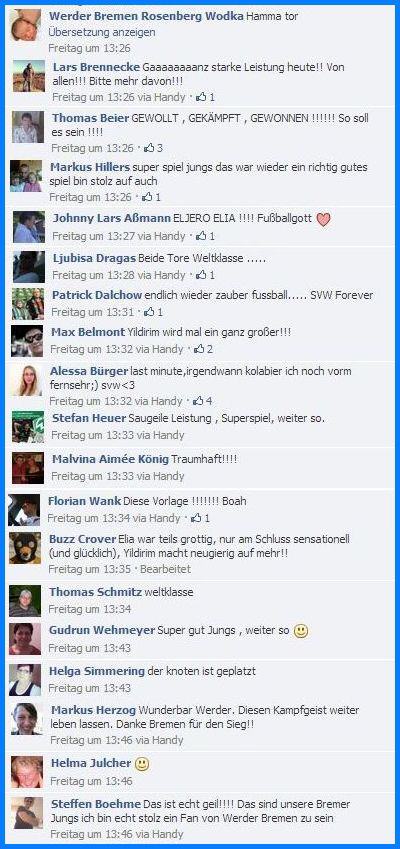Viewport: 400px width, 849px height.
Task: Click the heart emoji in Johnny Lars Aßmann's comment
Action: coord(324,219)
